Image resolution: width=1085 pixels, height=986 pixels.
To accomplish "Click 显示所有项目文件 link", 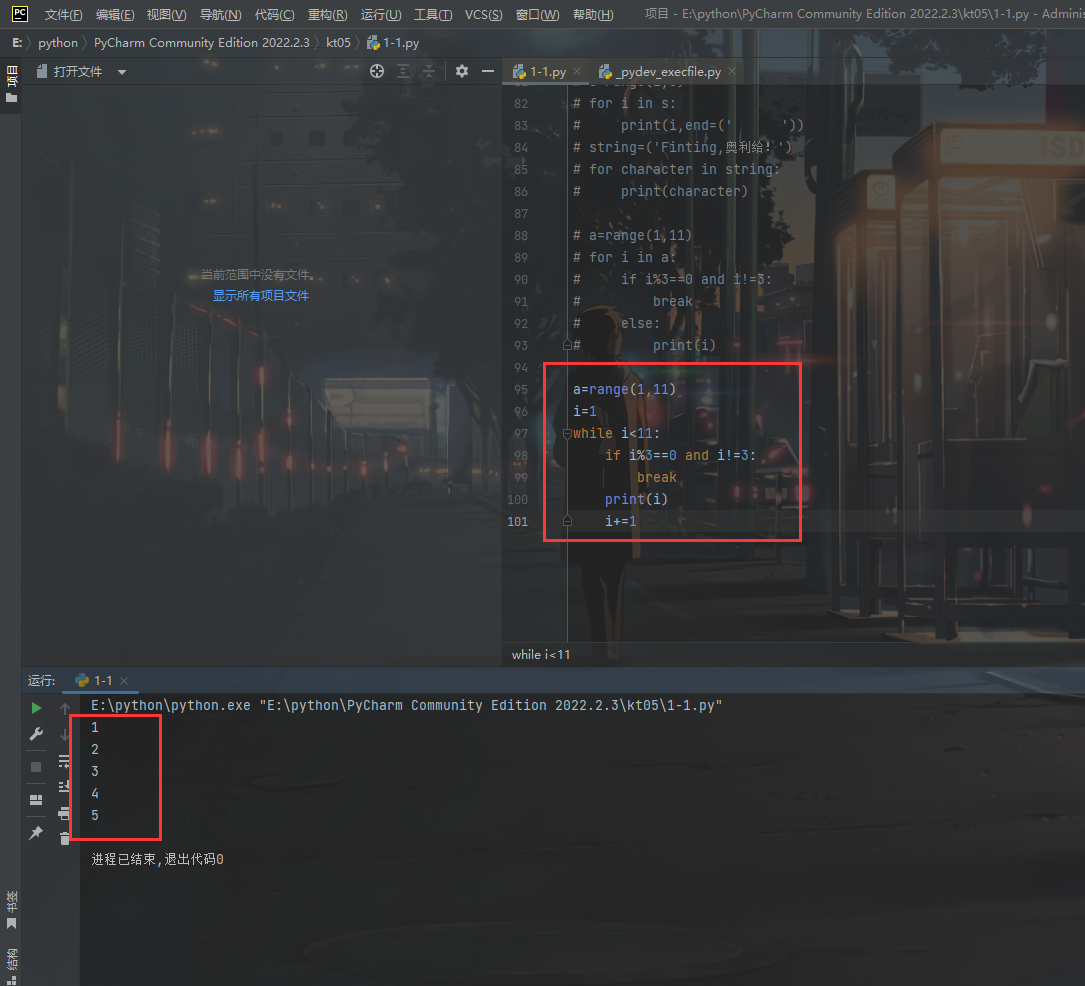I will (x=261, y=295).
